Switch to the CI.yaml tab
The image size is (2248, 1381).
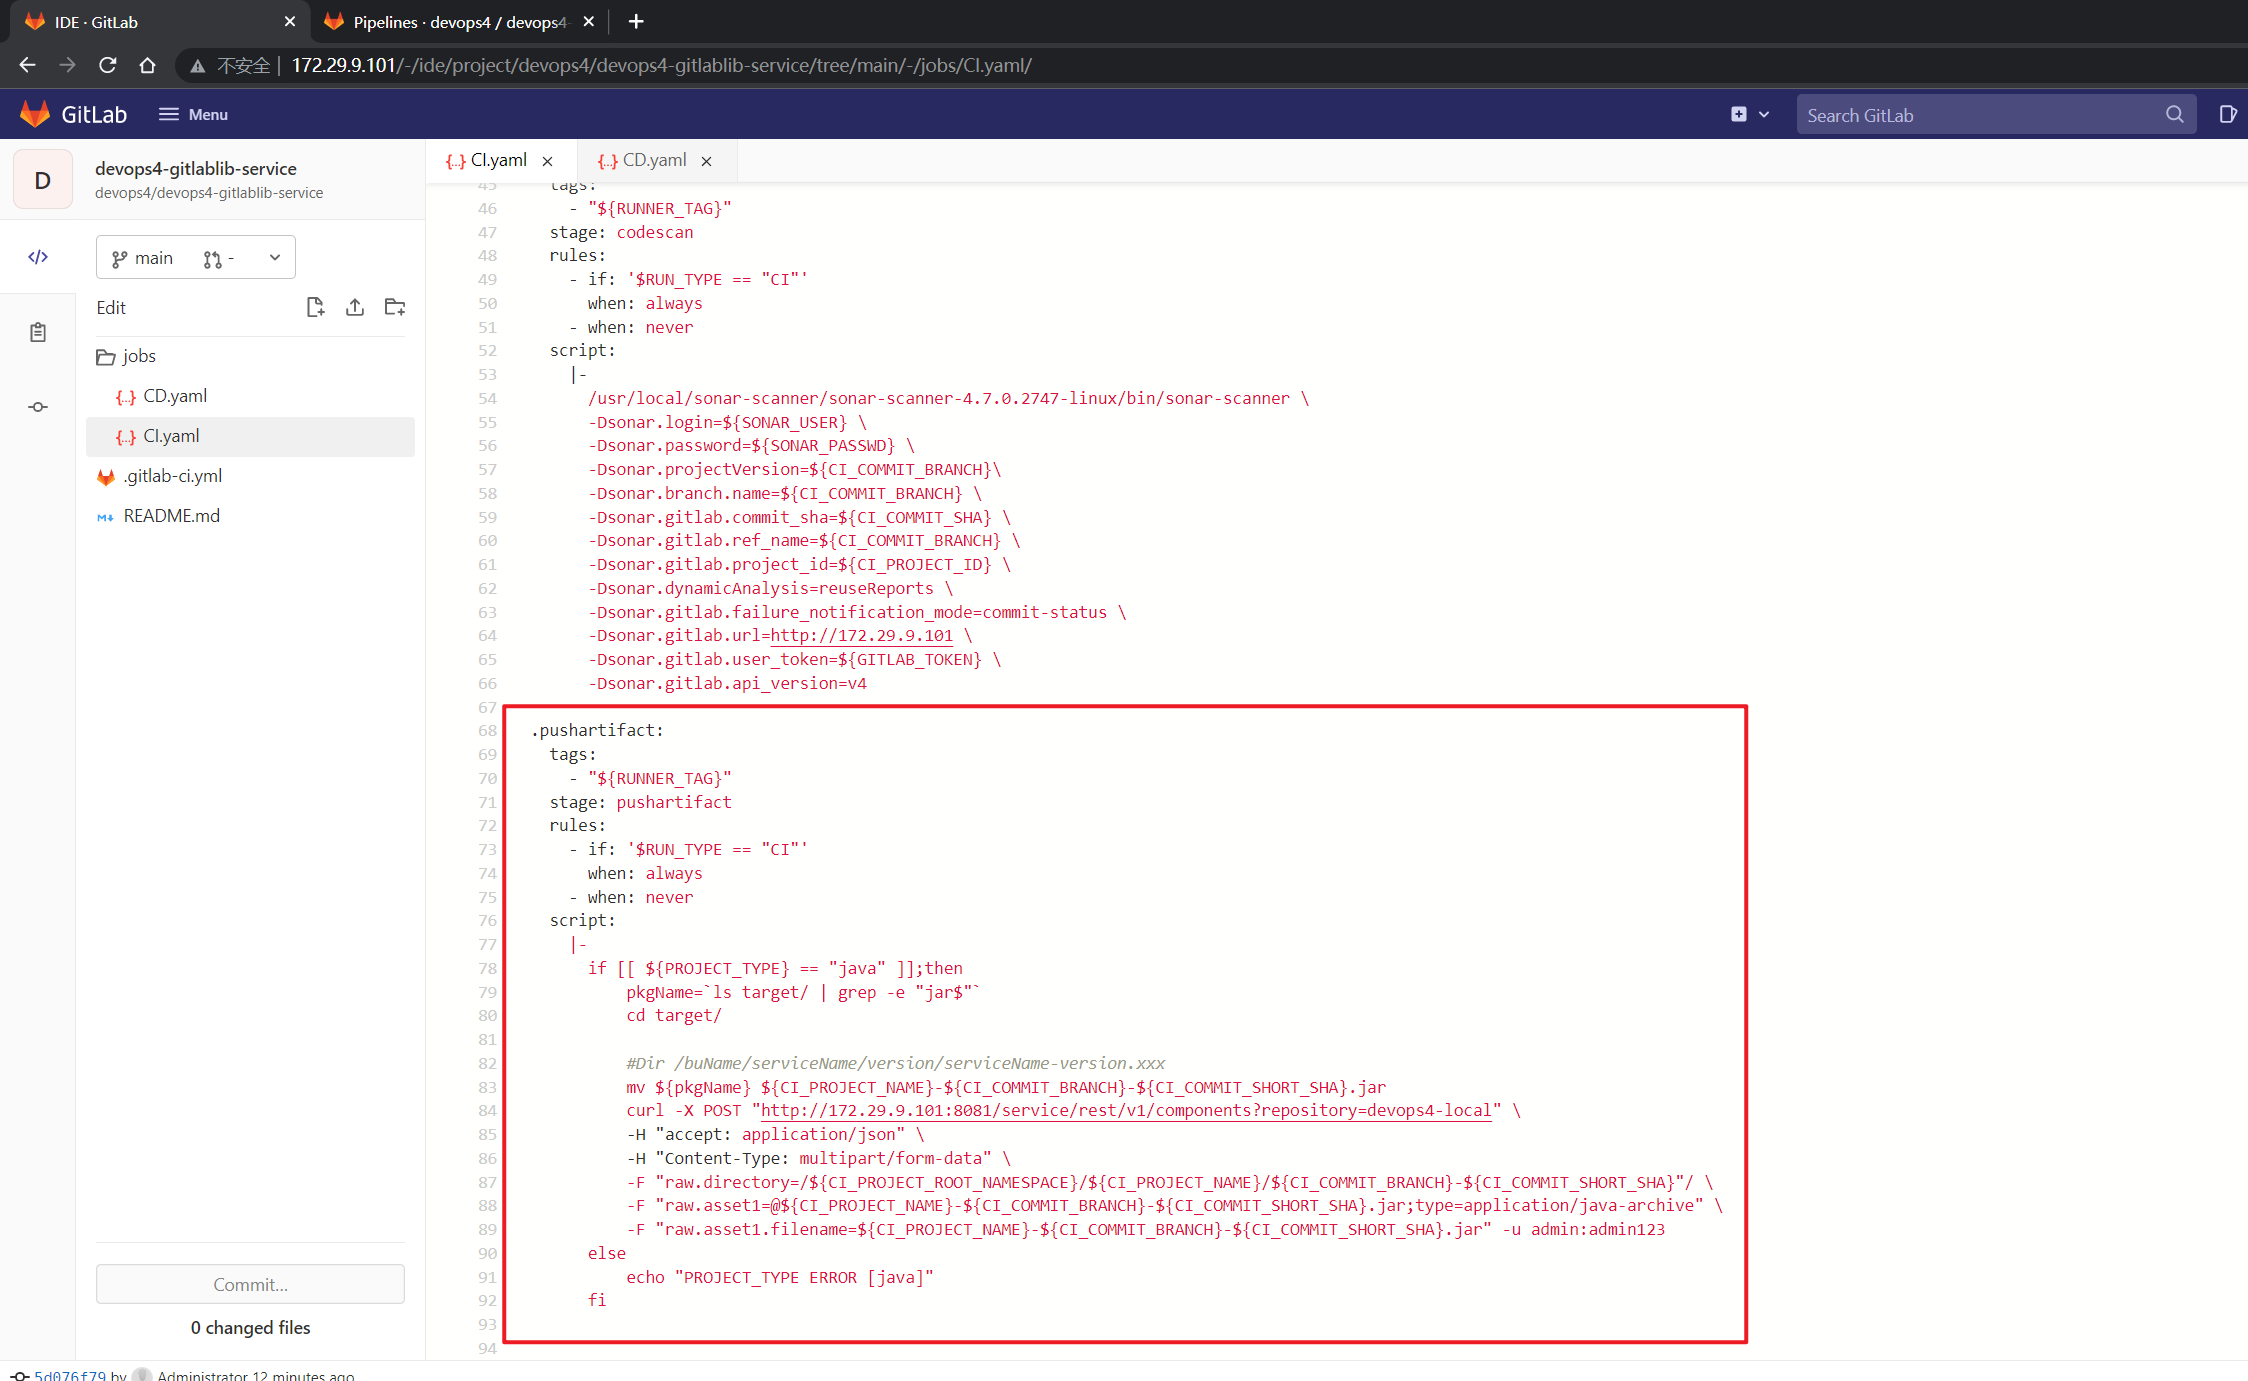point(490,161)
